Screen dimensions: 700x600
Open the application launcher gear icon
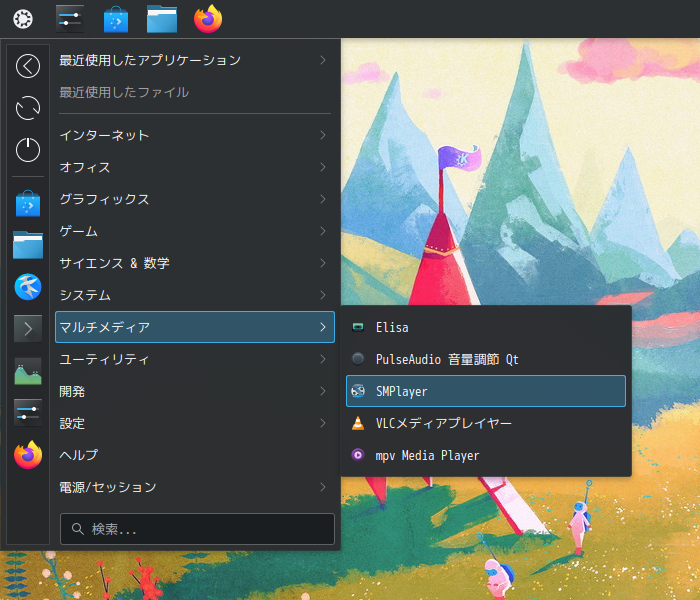pyautogui.click(x=23, y=19)
